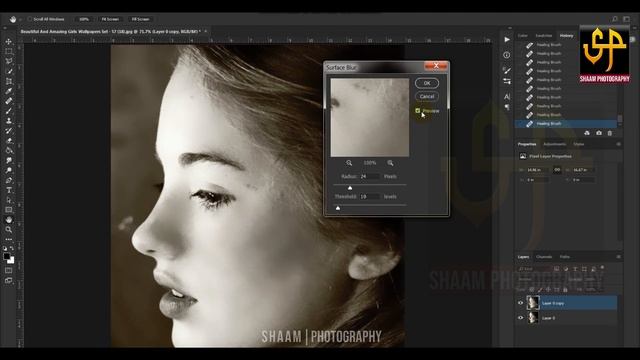This screenshot has height=360, width=640.
Task: Select the Smudge tool
Action: point(9,160)
